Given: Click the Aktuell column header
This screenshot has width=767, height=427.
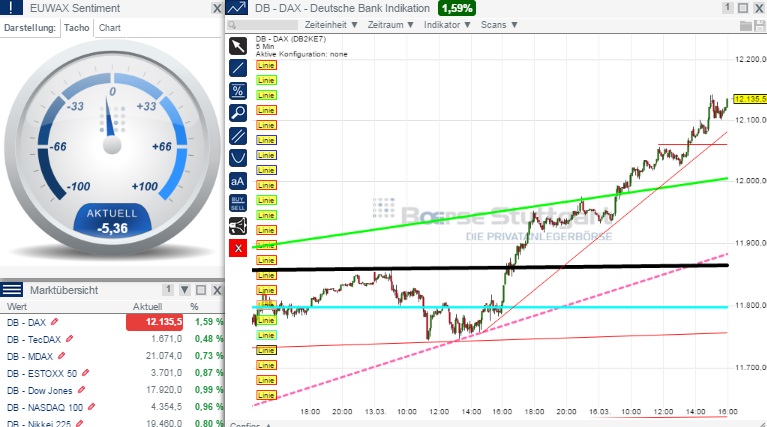Looking at the screenshot, I should [x=147, y=307].
